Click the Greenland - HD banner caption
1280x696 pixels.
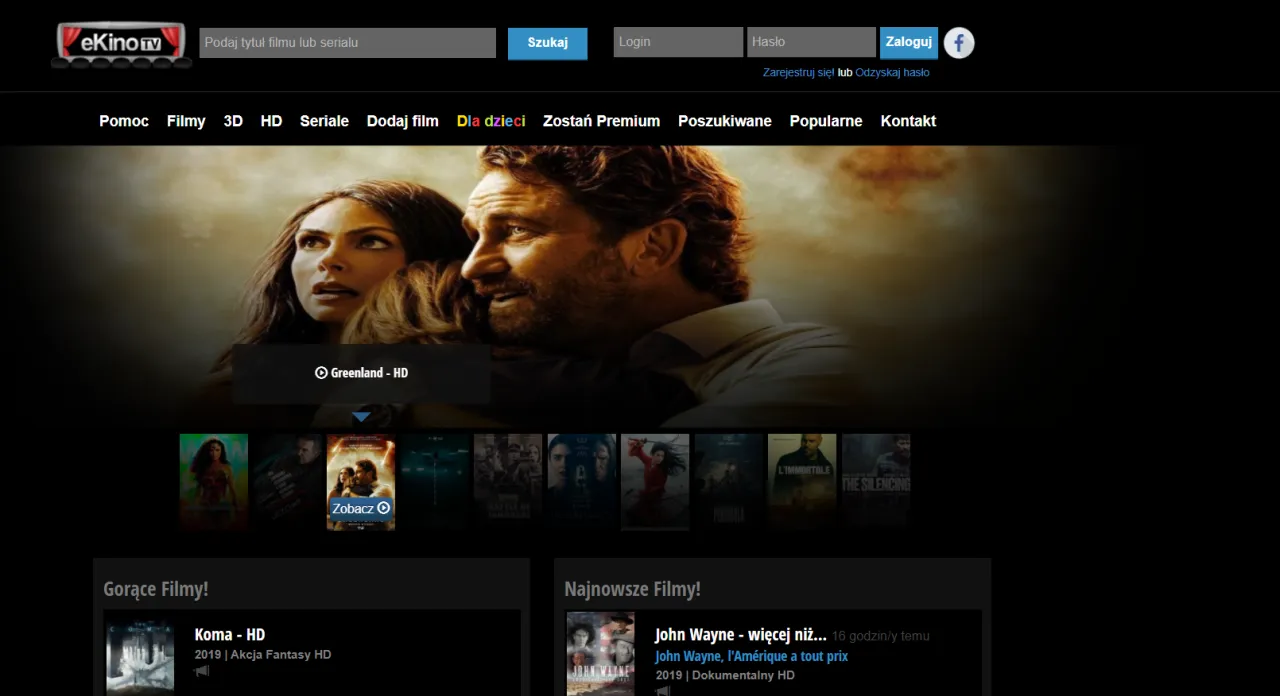coord(361,373)
